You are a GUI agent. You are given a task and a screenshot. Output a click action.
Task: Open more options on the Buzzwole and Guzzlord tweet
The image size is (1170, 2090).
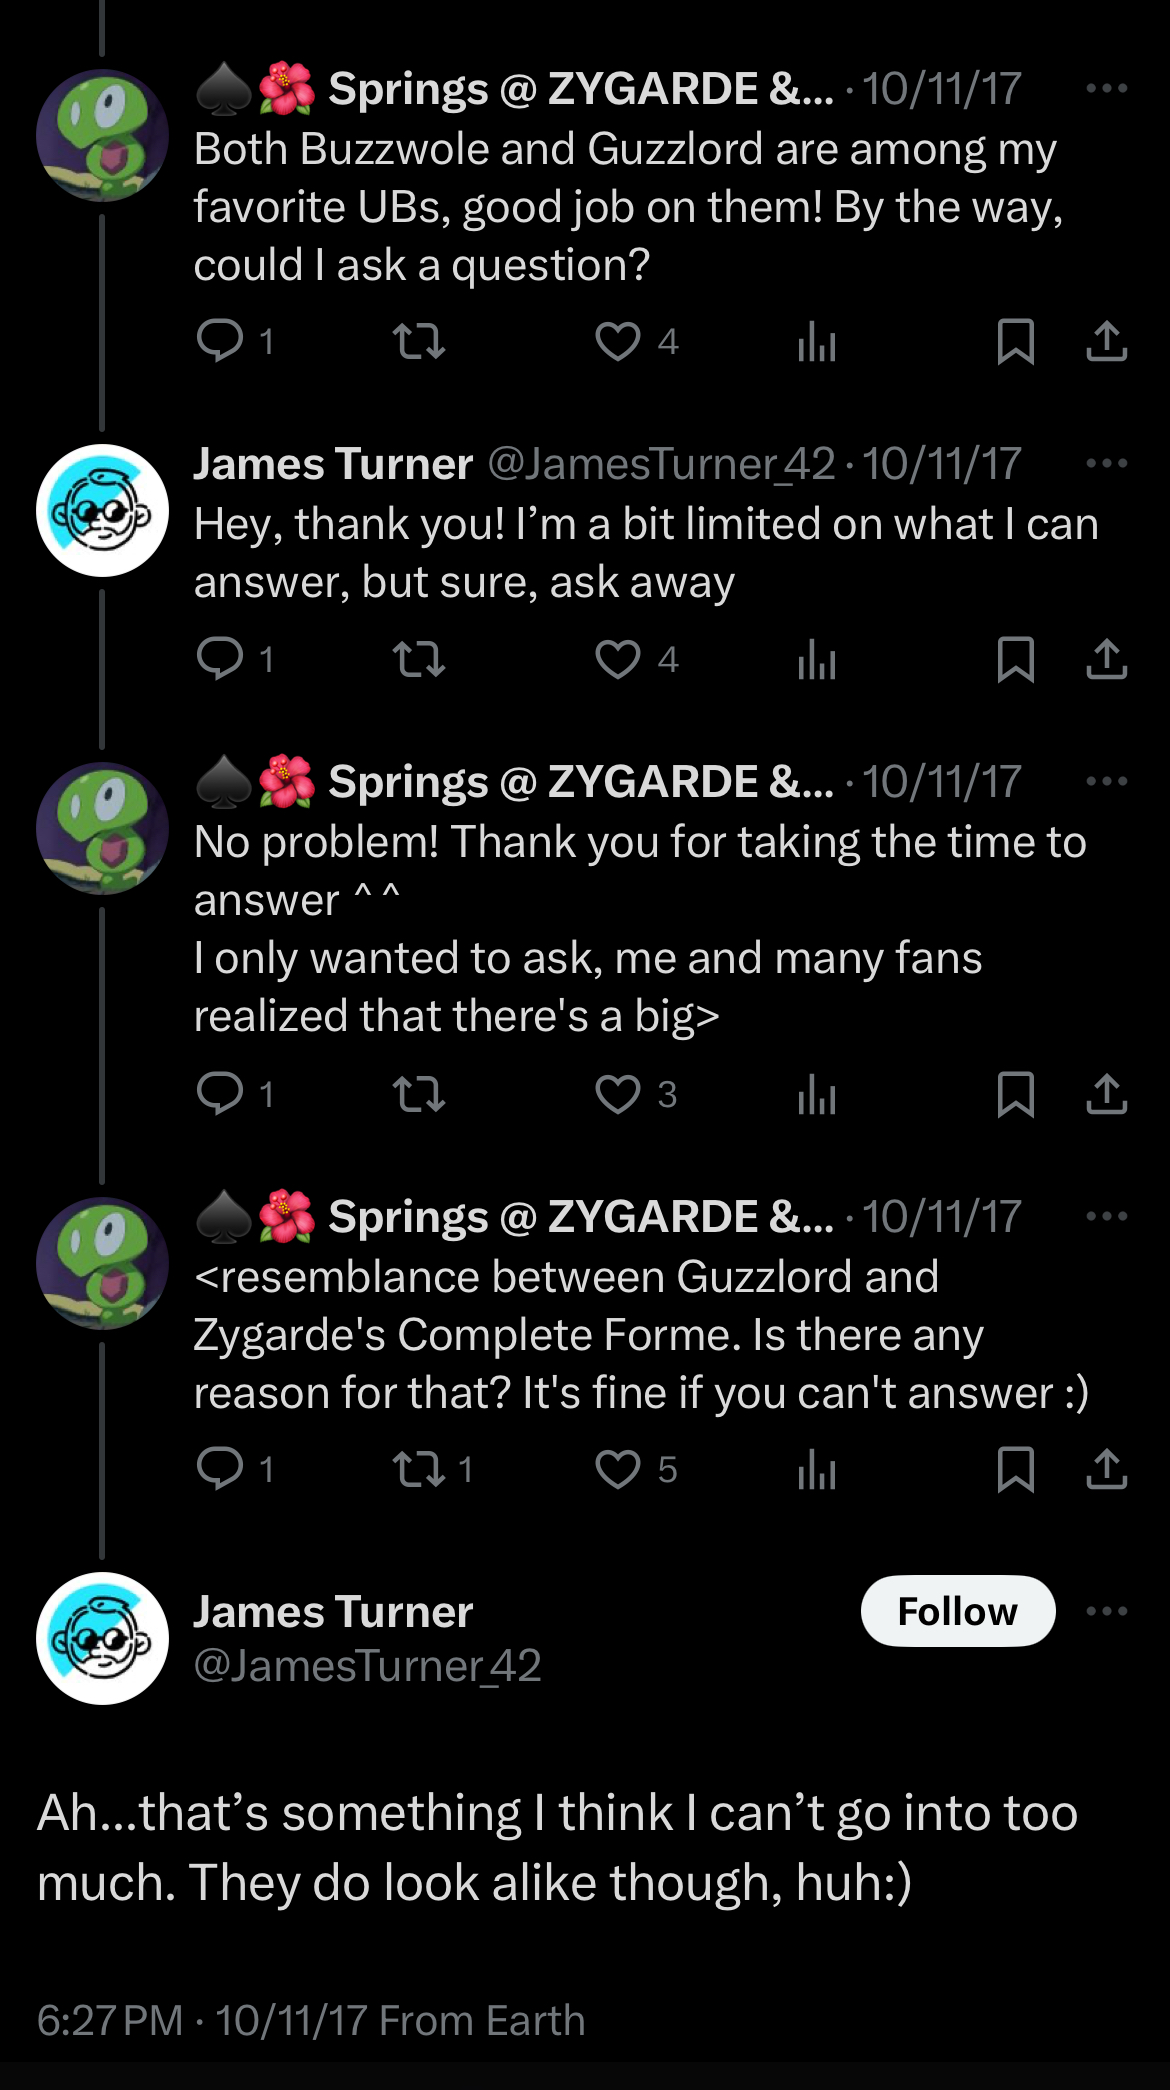point(1106,88)
